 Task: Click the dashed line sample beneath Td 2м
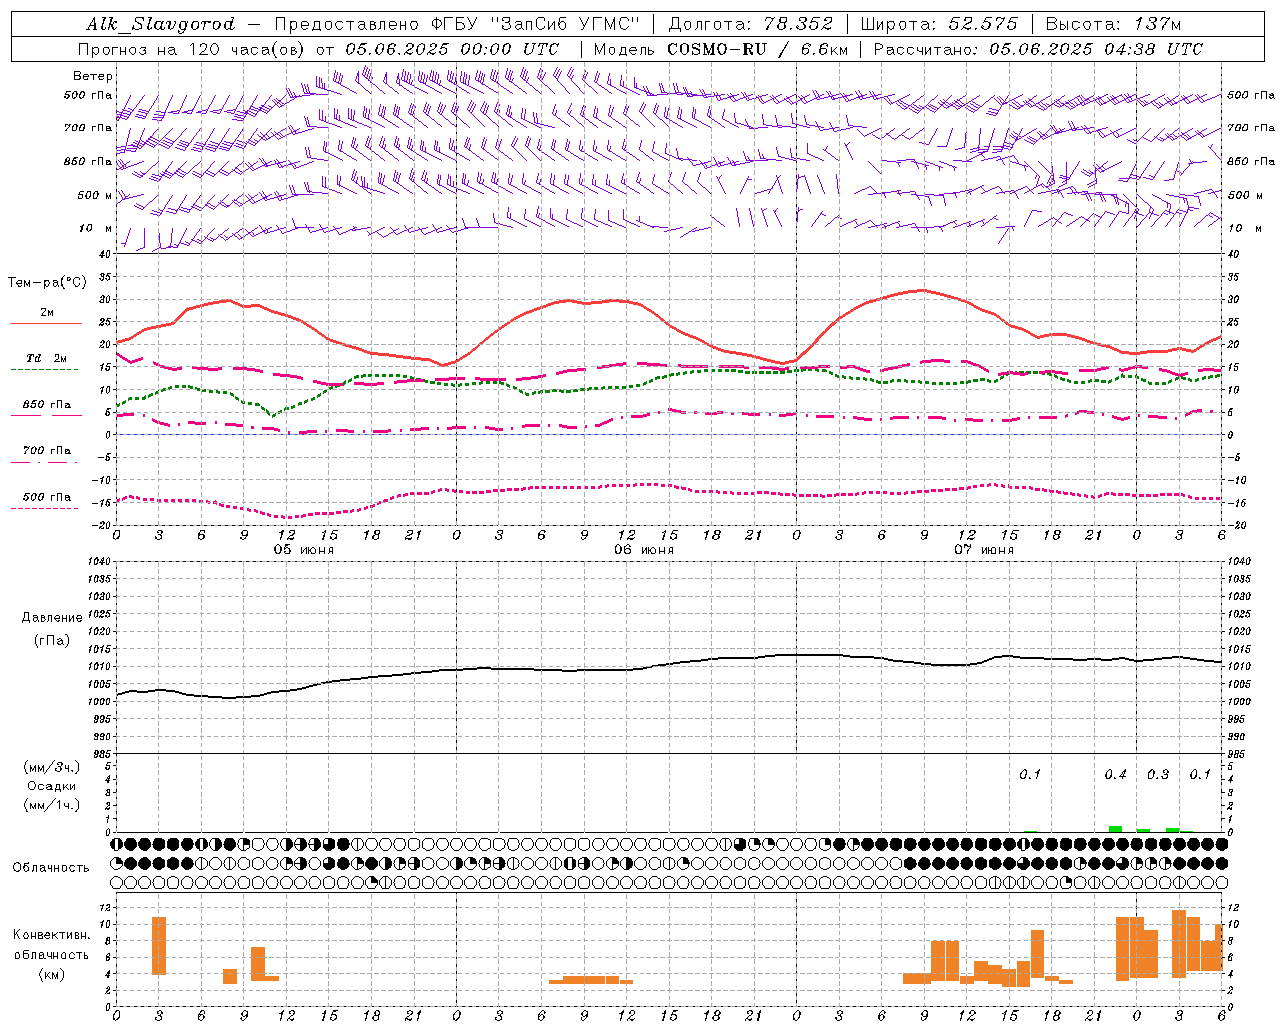tap(44, 369)
